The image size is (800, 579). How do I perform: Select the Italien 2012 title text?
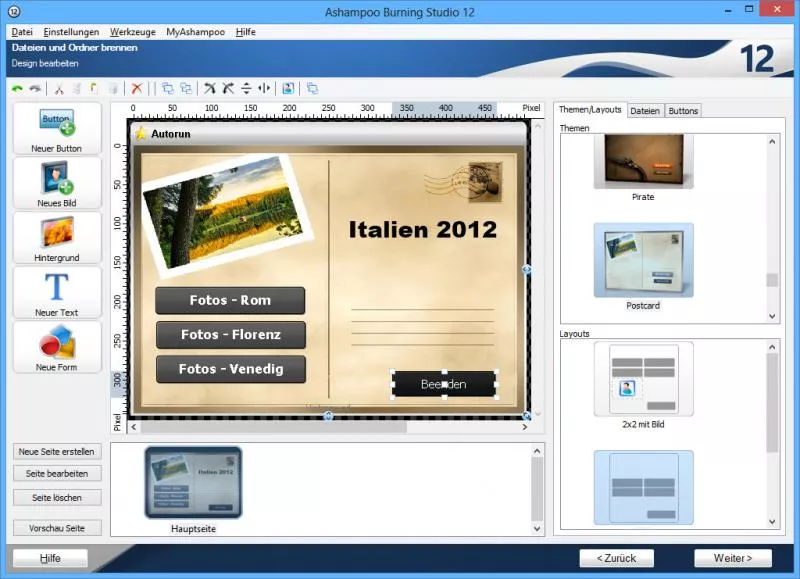422,230
